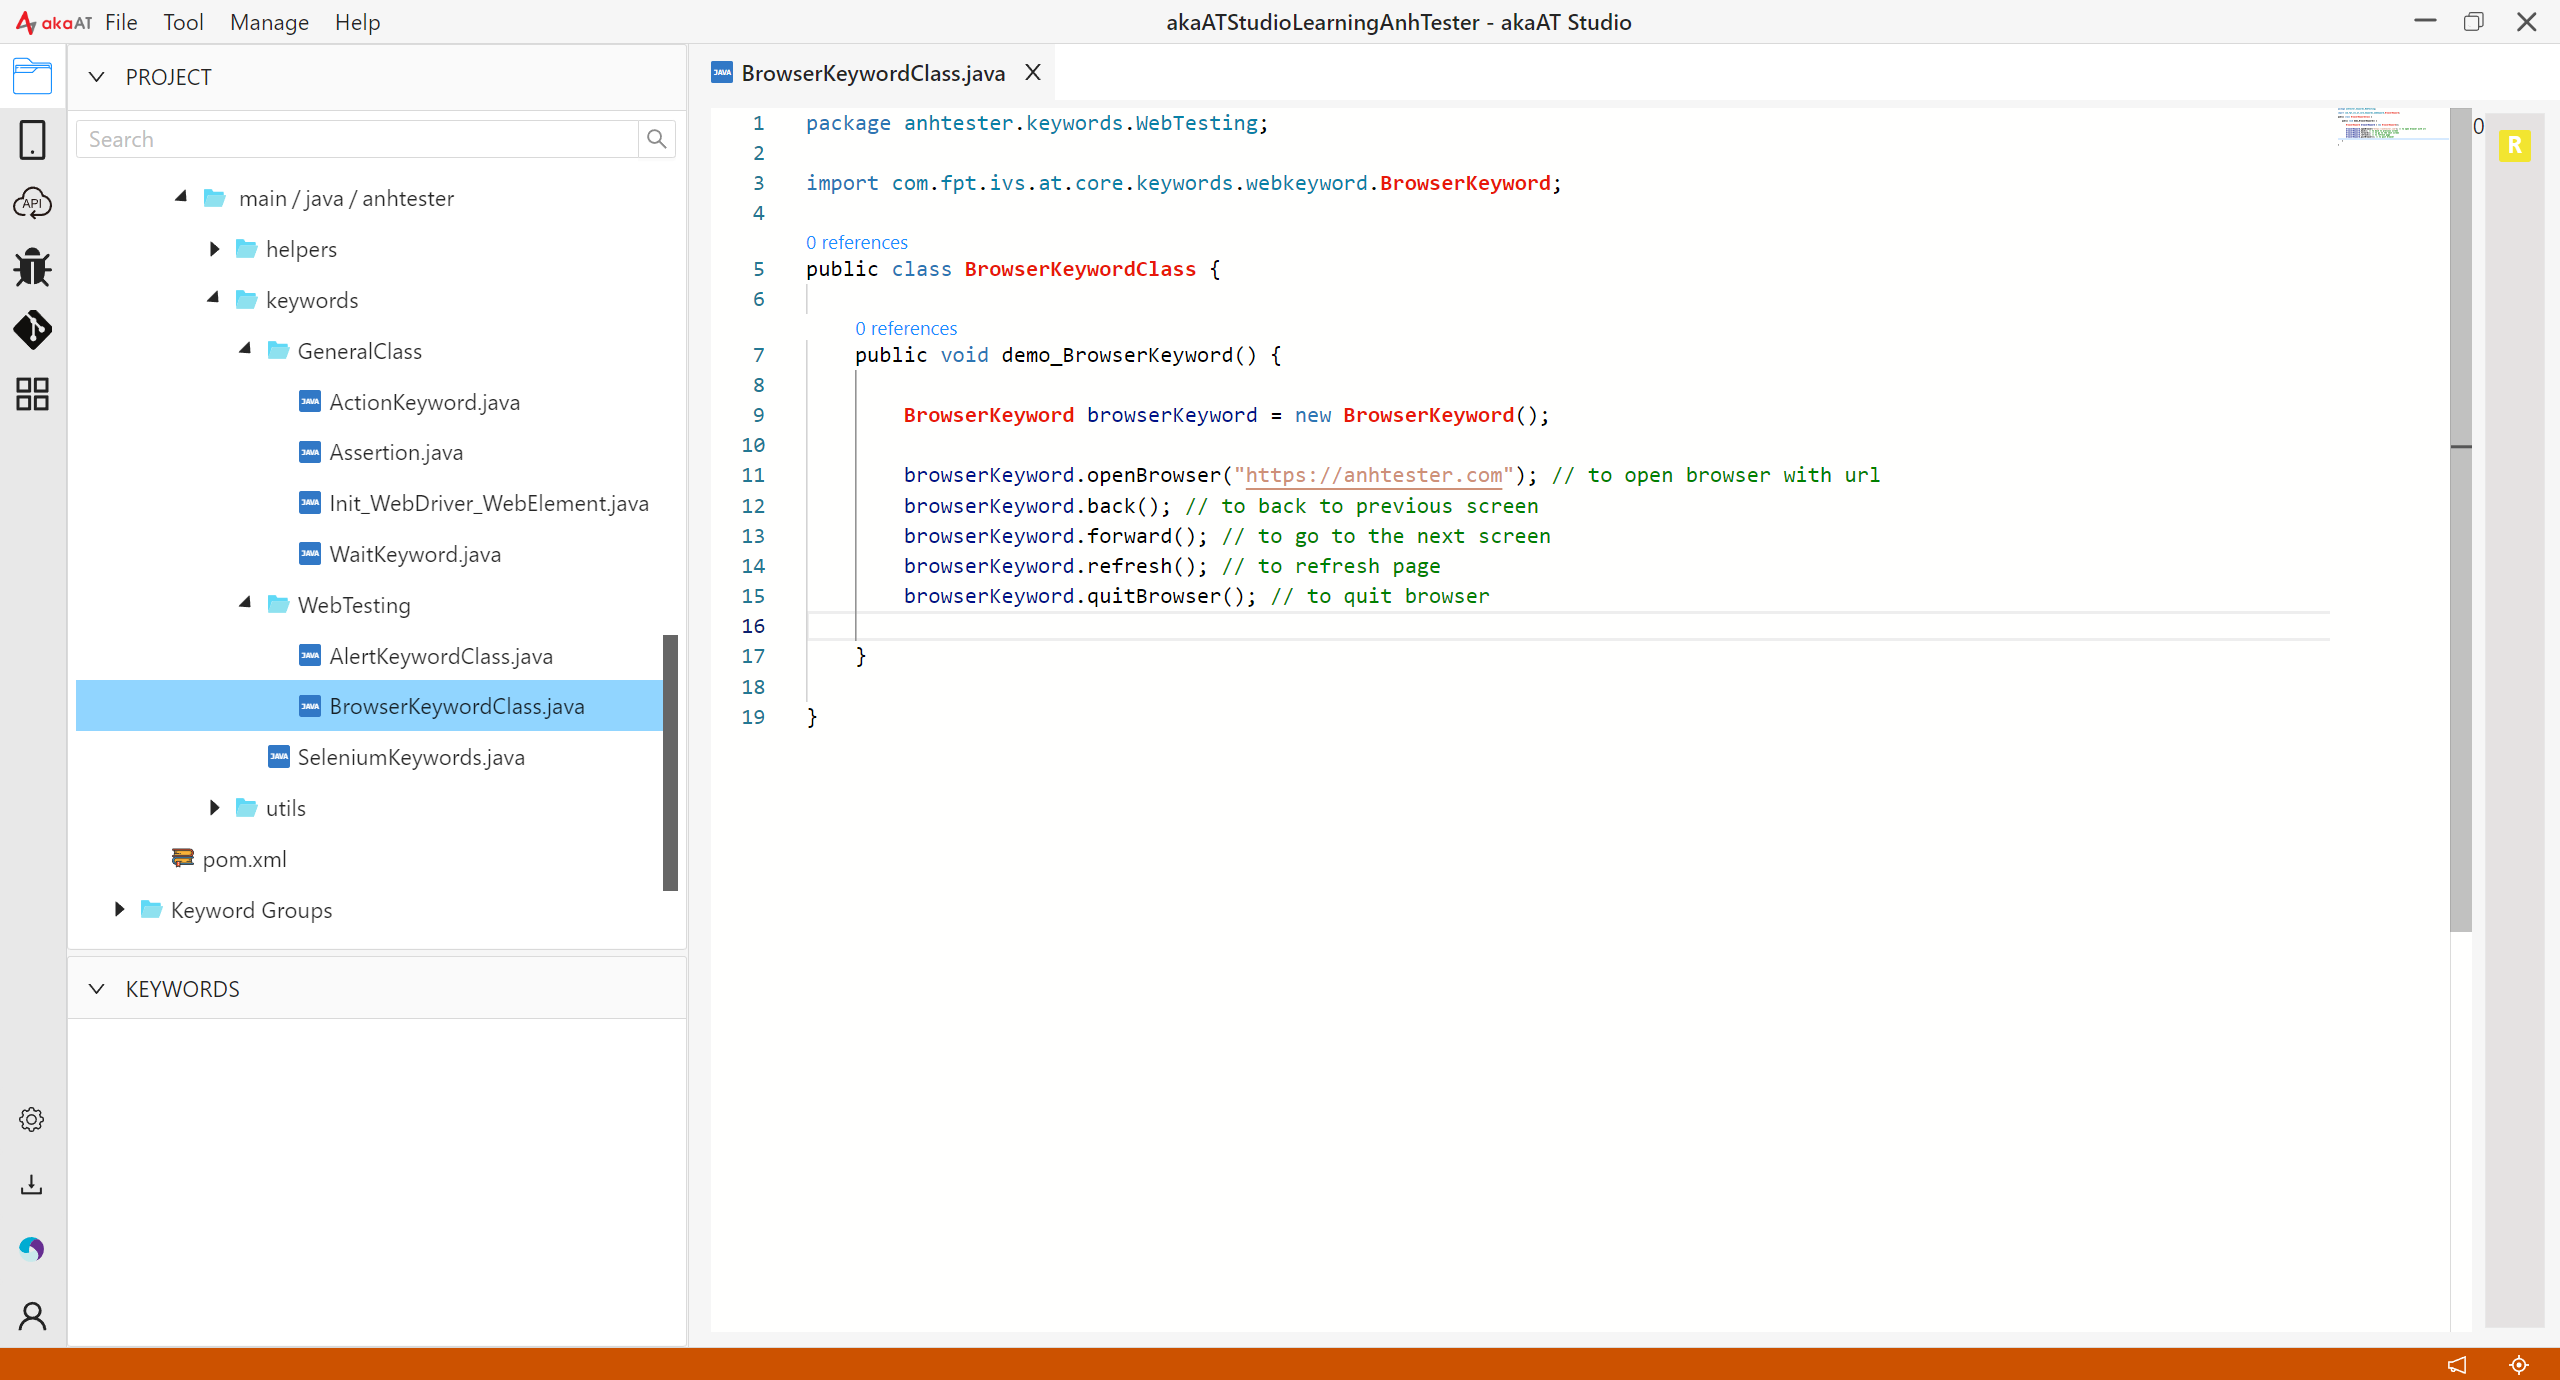Collapse the PROJECT panel

tap(96, 77)
